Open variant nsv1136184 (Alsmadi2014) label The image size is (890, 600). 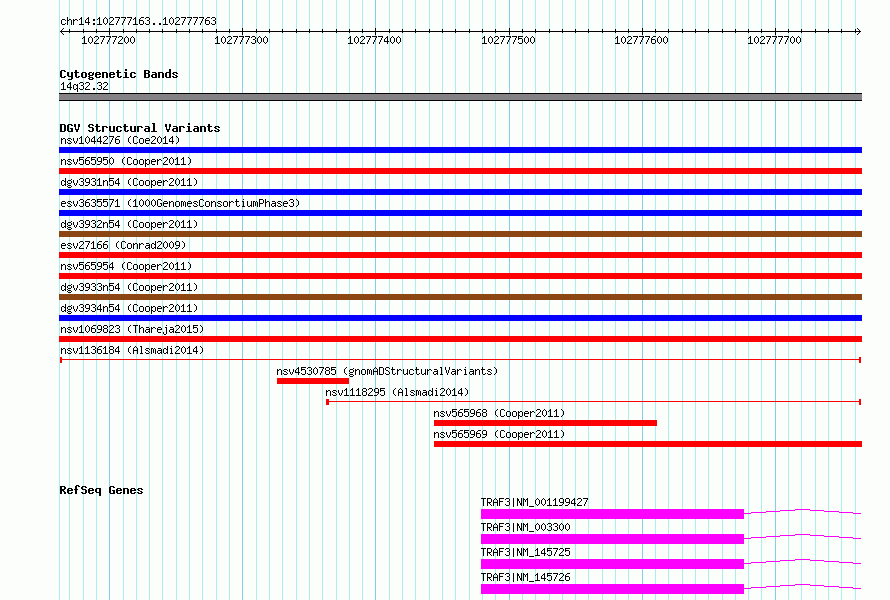click(x=132, y=350)
